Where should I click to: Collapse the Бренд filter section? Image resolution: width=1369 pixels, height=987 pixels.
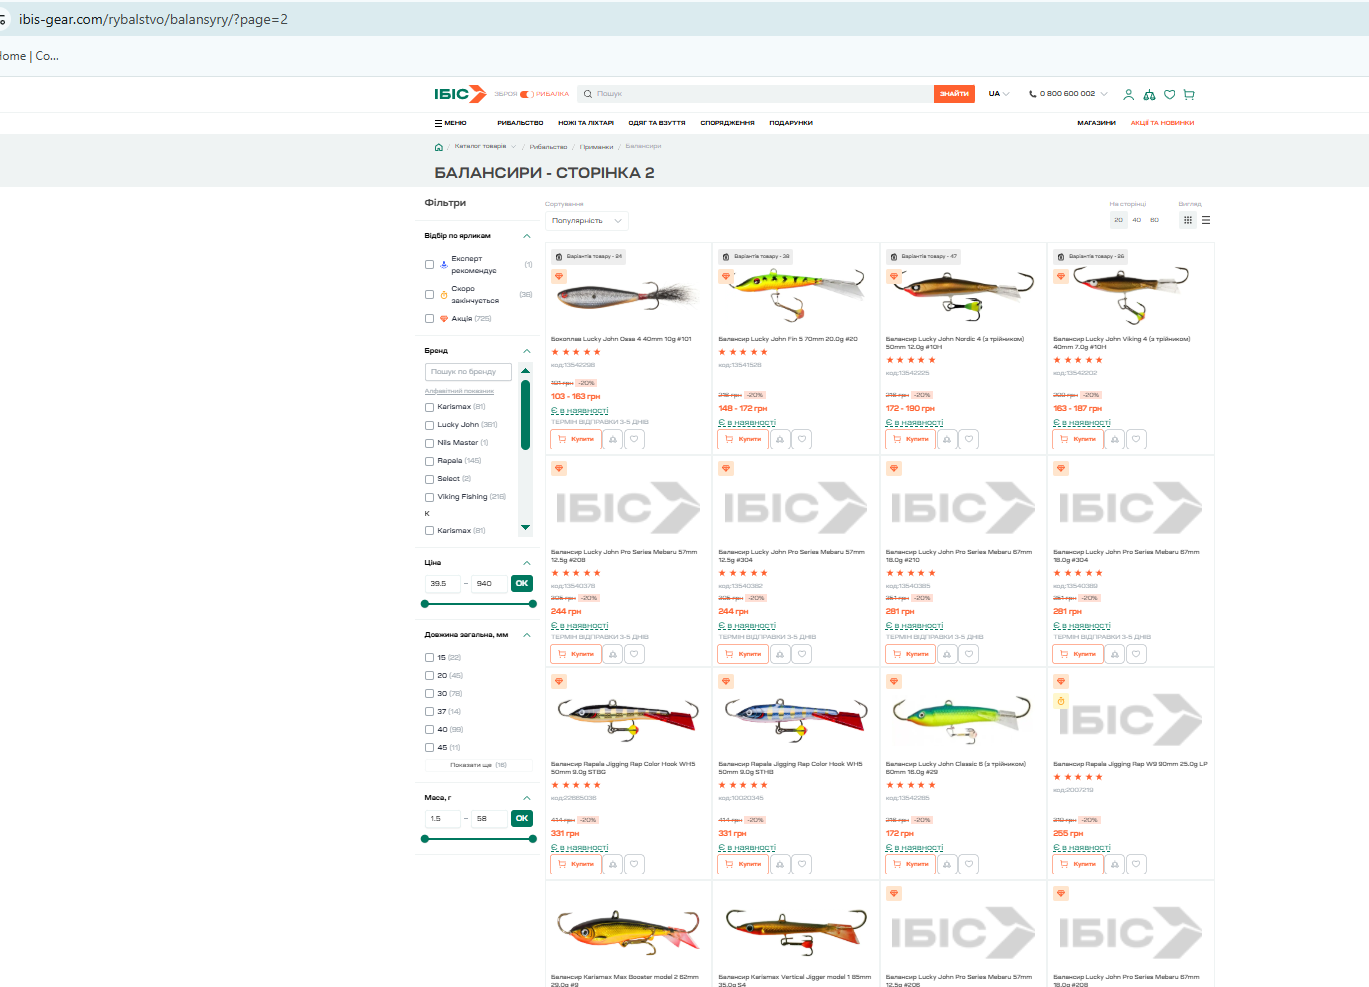coord(527,351)
